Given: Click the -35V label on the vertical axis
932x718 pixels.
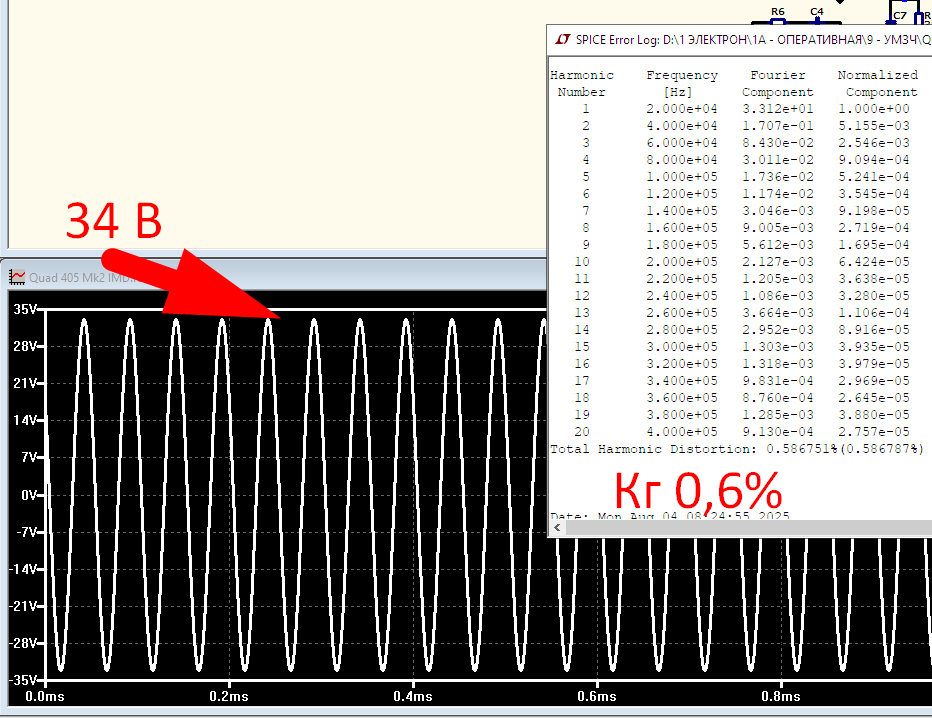Looking at the screenshot, I should [x=23, y=680].
